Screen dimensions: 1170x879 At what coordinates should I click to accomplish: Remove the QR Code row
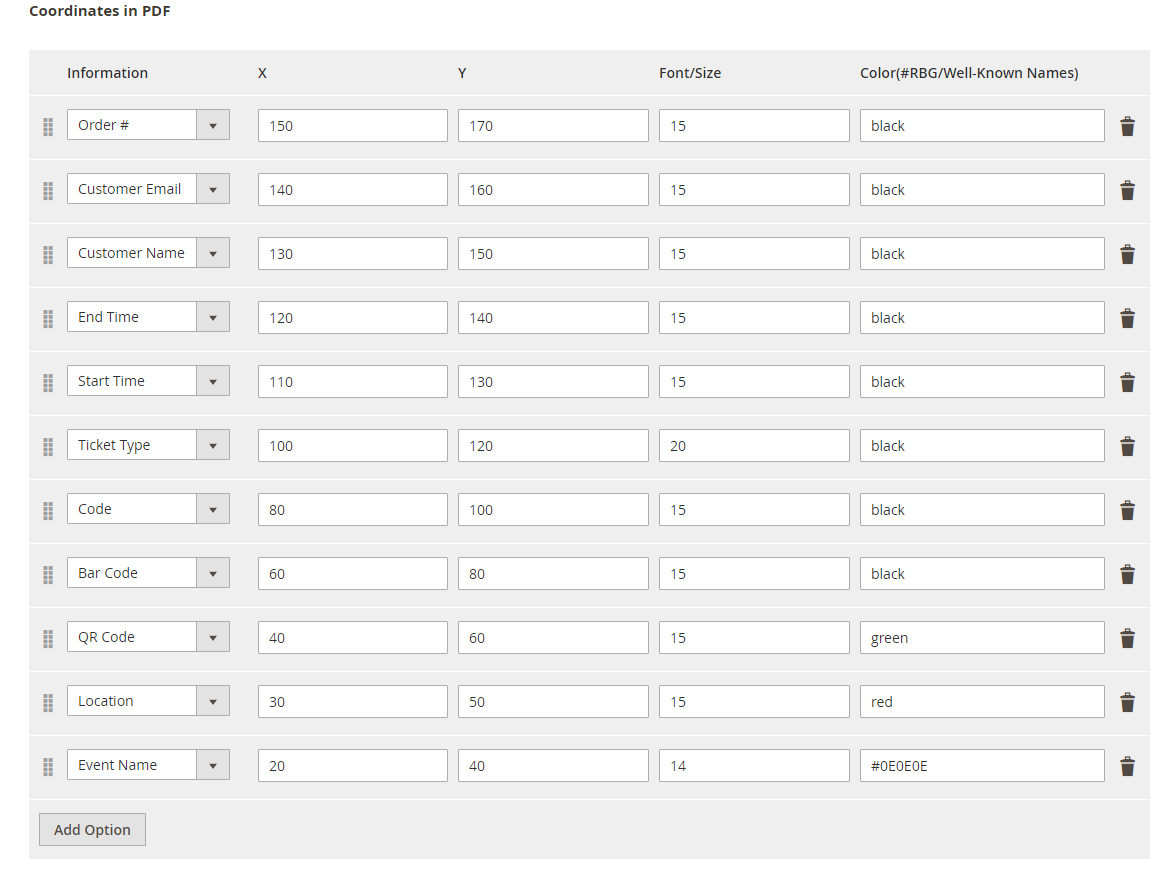coord(1127,639)
